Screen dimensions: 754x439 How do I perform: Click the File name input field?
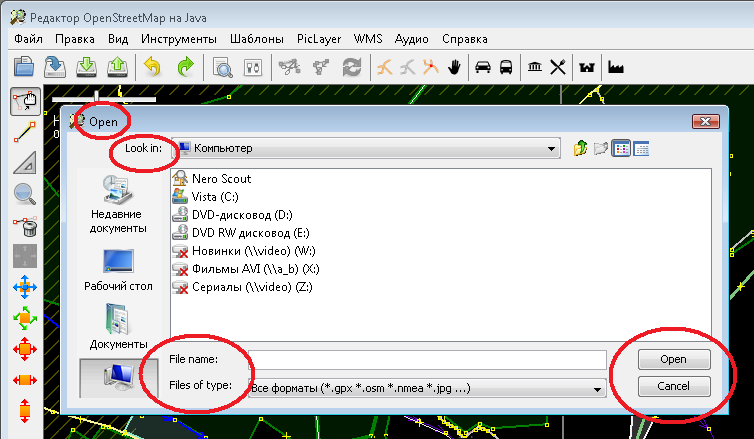click(x=427, y=359)
